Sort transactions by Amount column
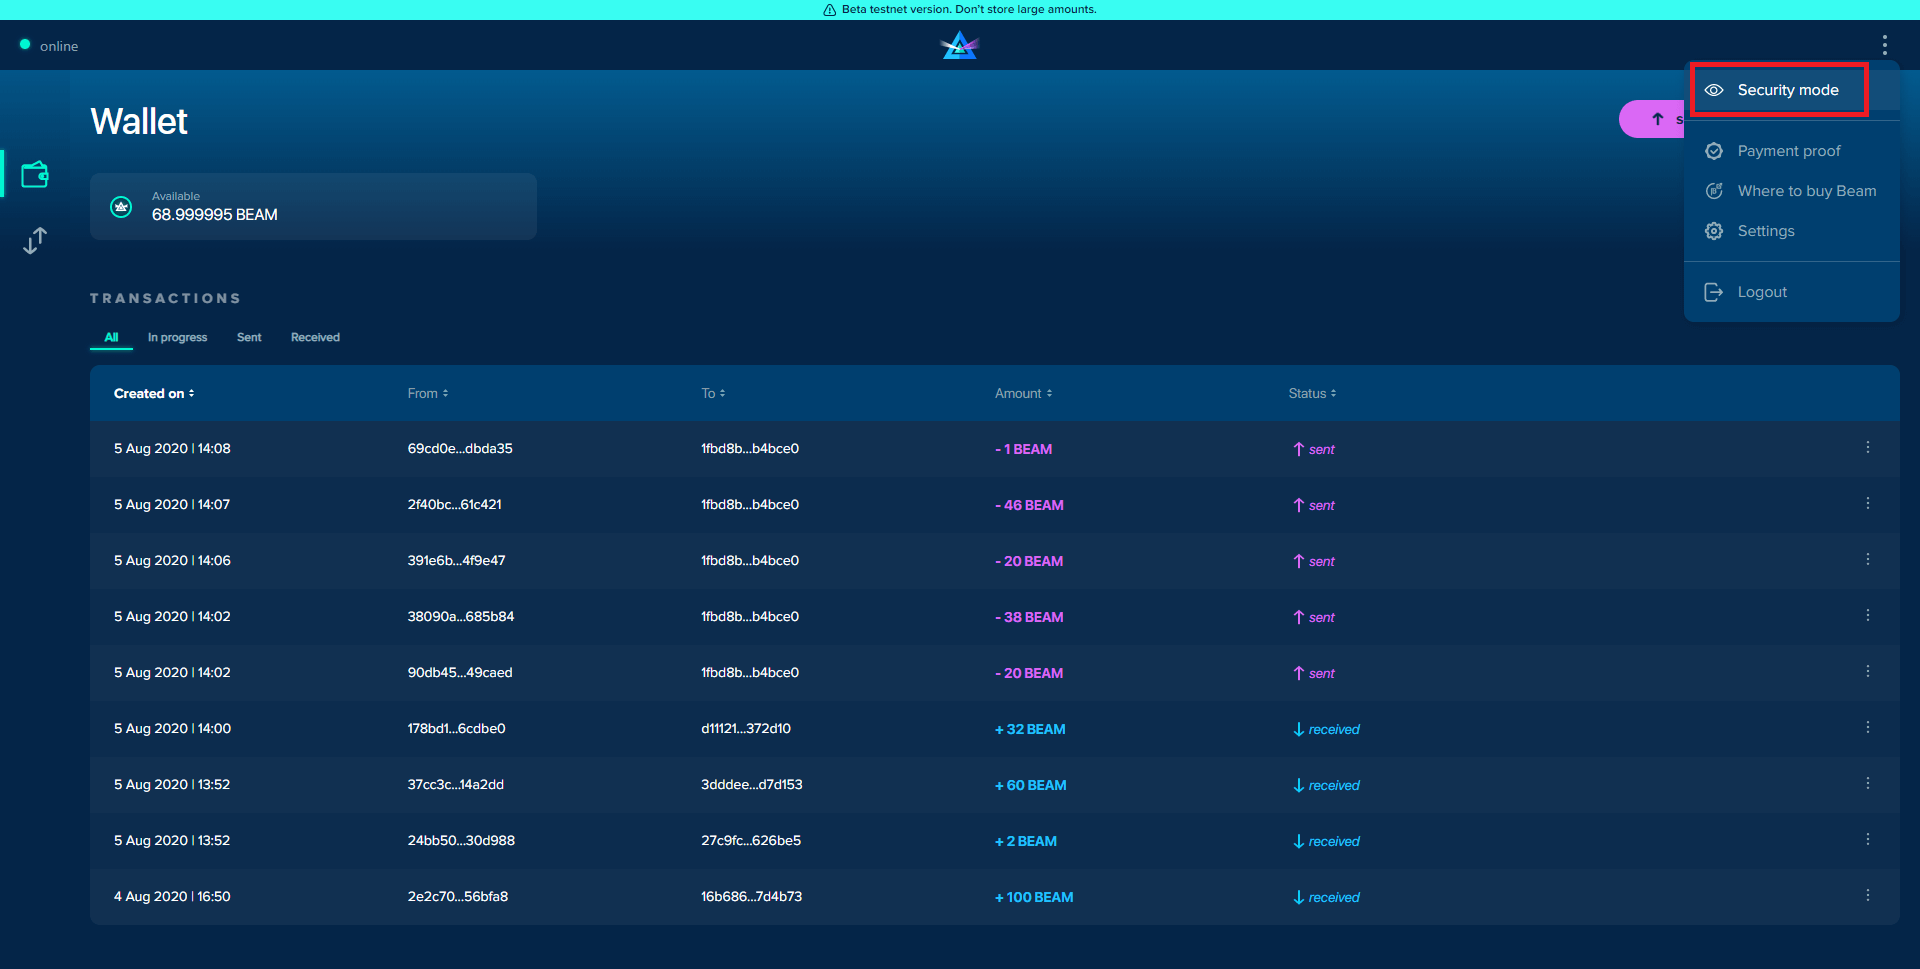 pos(1023,394)
